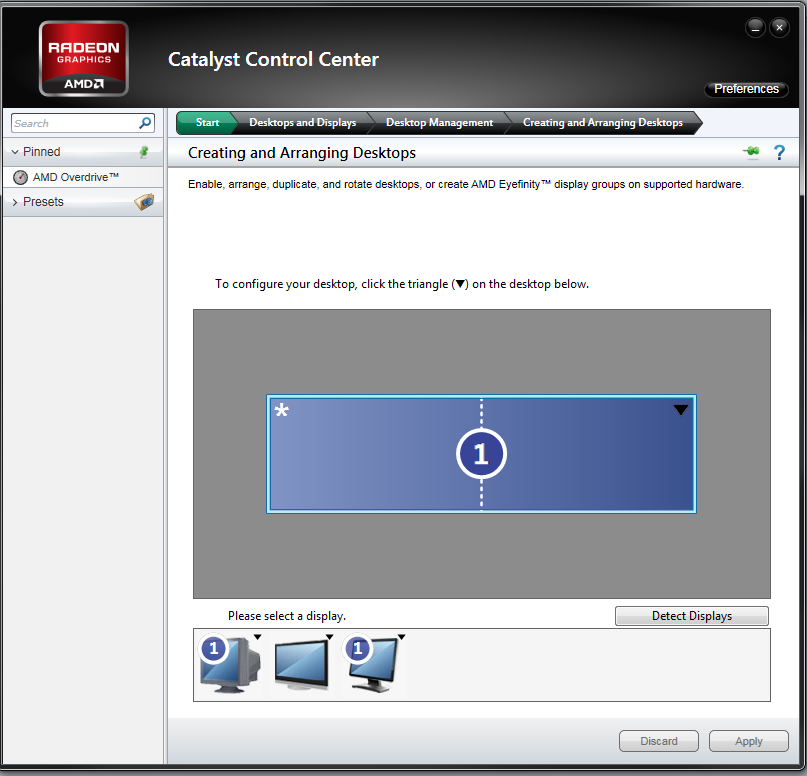Click the Apply button
The width and height of the screenshot is (807, 776).
(x=749, y=741)
